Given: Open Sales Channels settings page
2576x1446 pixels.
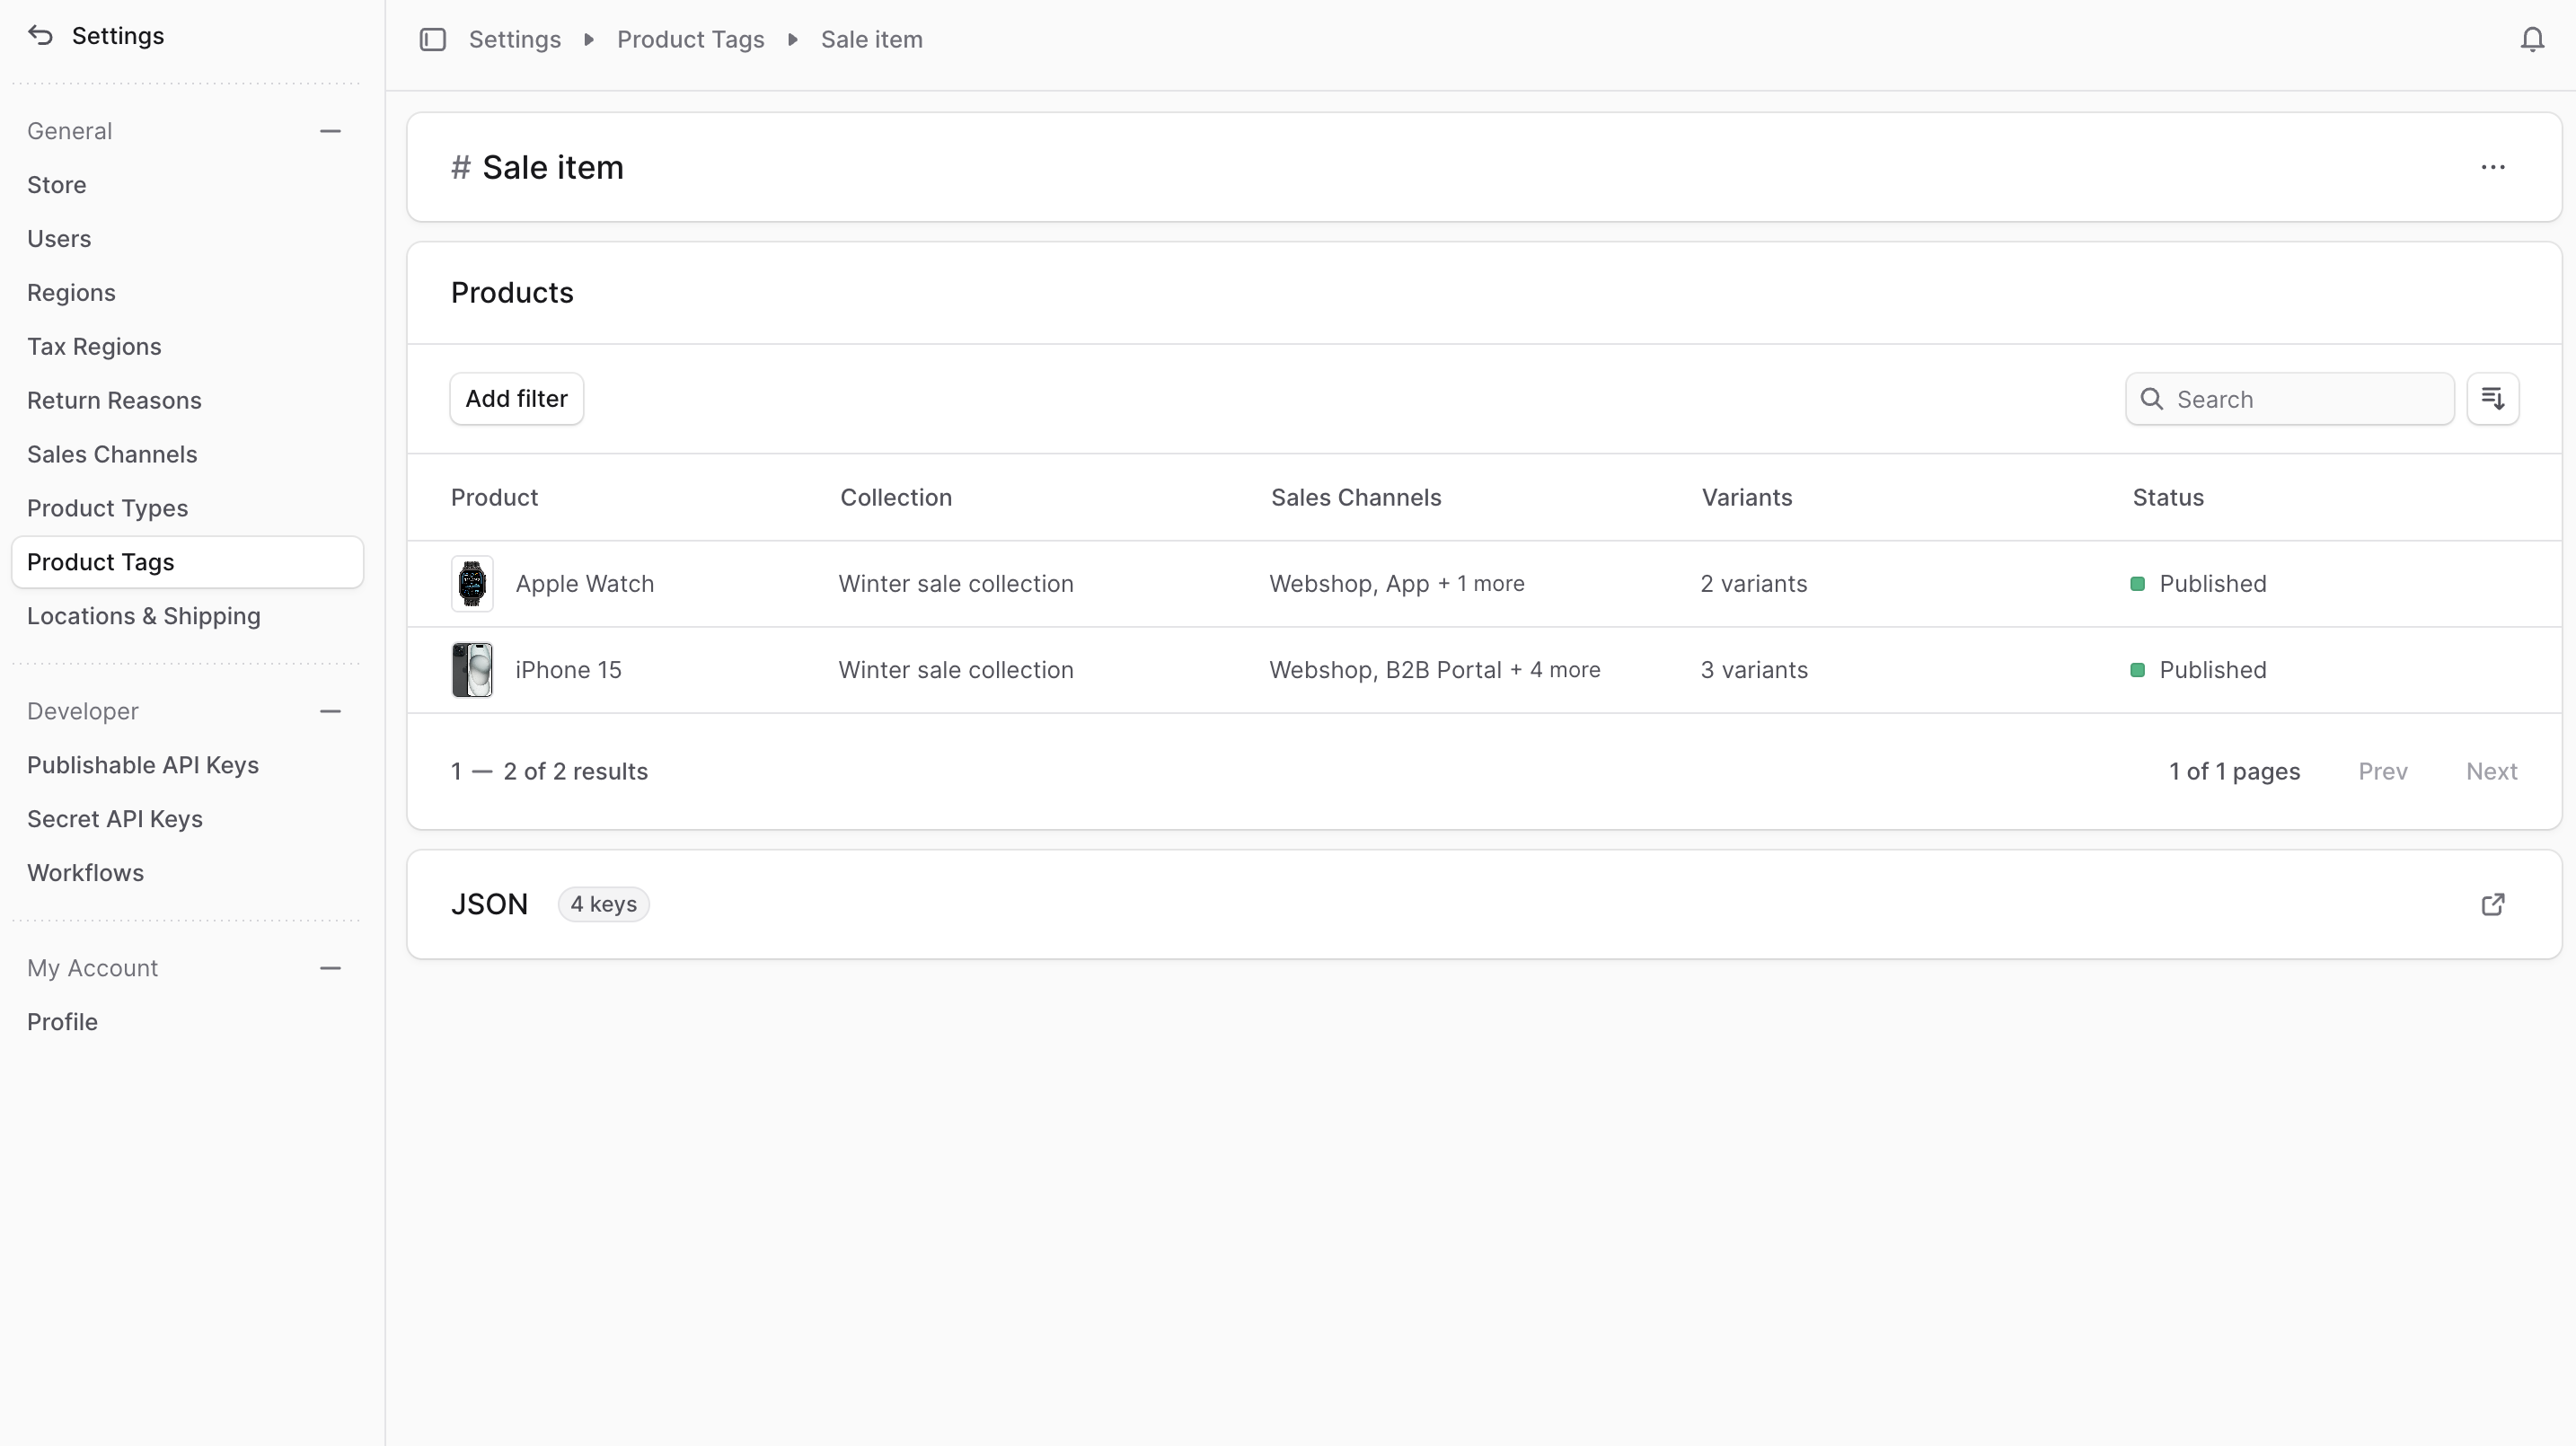Looking at the screenshot, I should tap(112, 454).
